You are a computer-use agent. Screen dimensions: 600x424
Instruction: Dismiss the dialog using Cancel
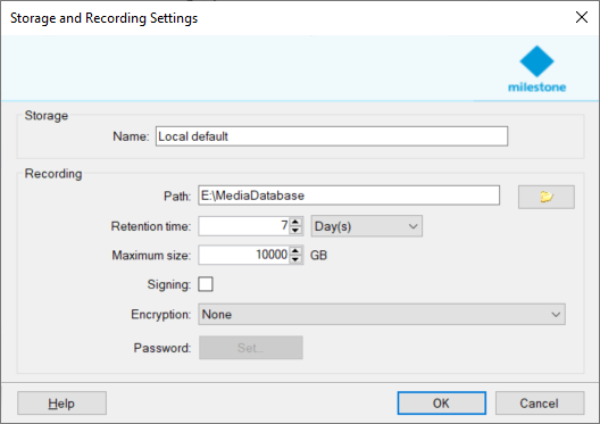[540, 403]
